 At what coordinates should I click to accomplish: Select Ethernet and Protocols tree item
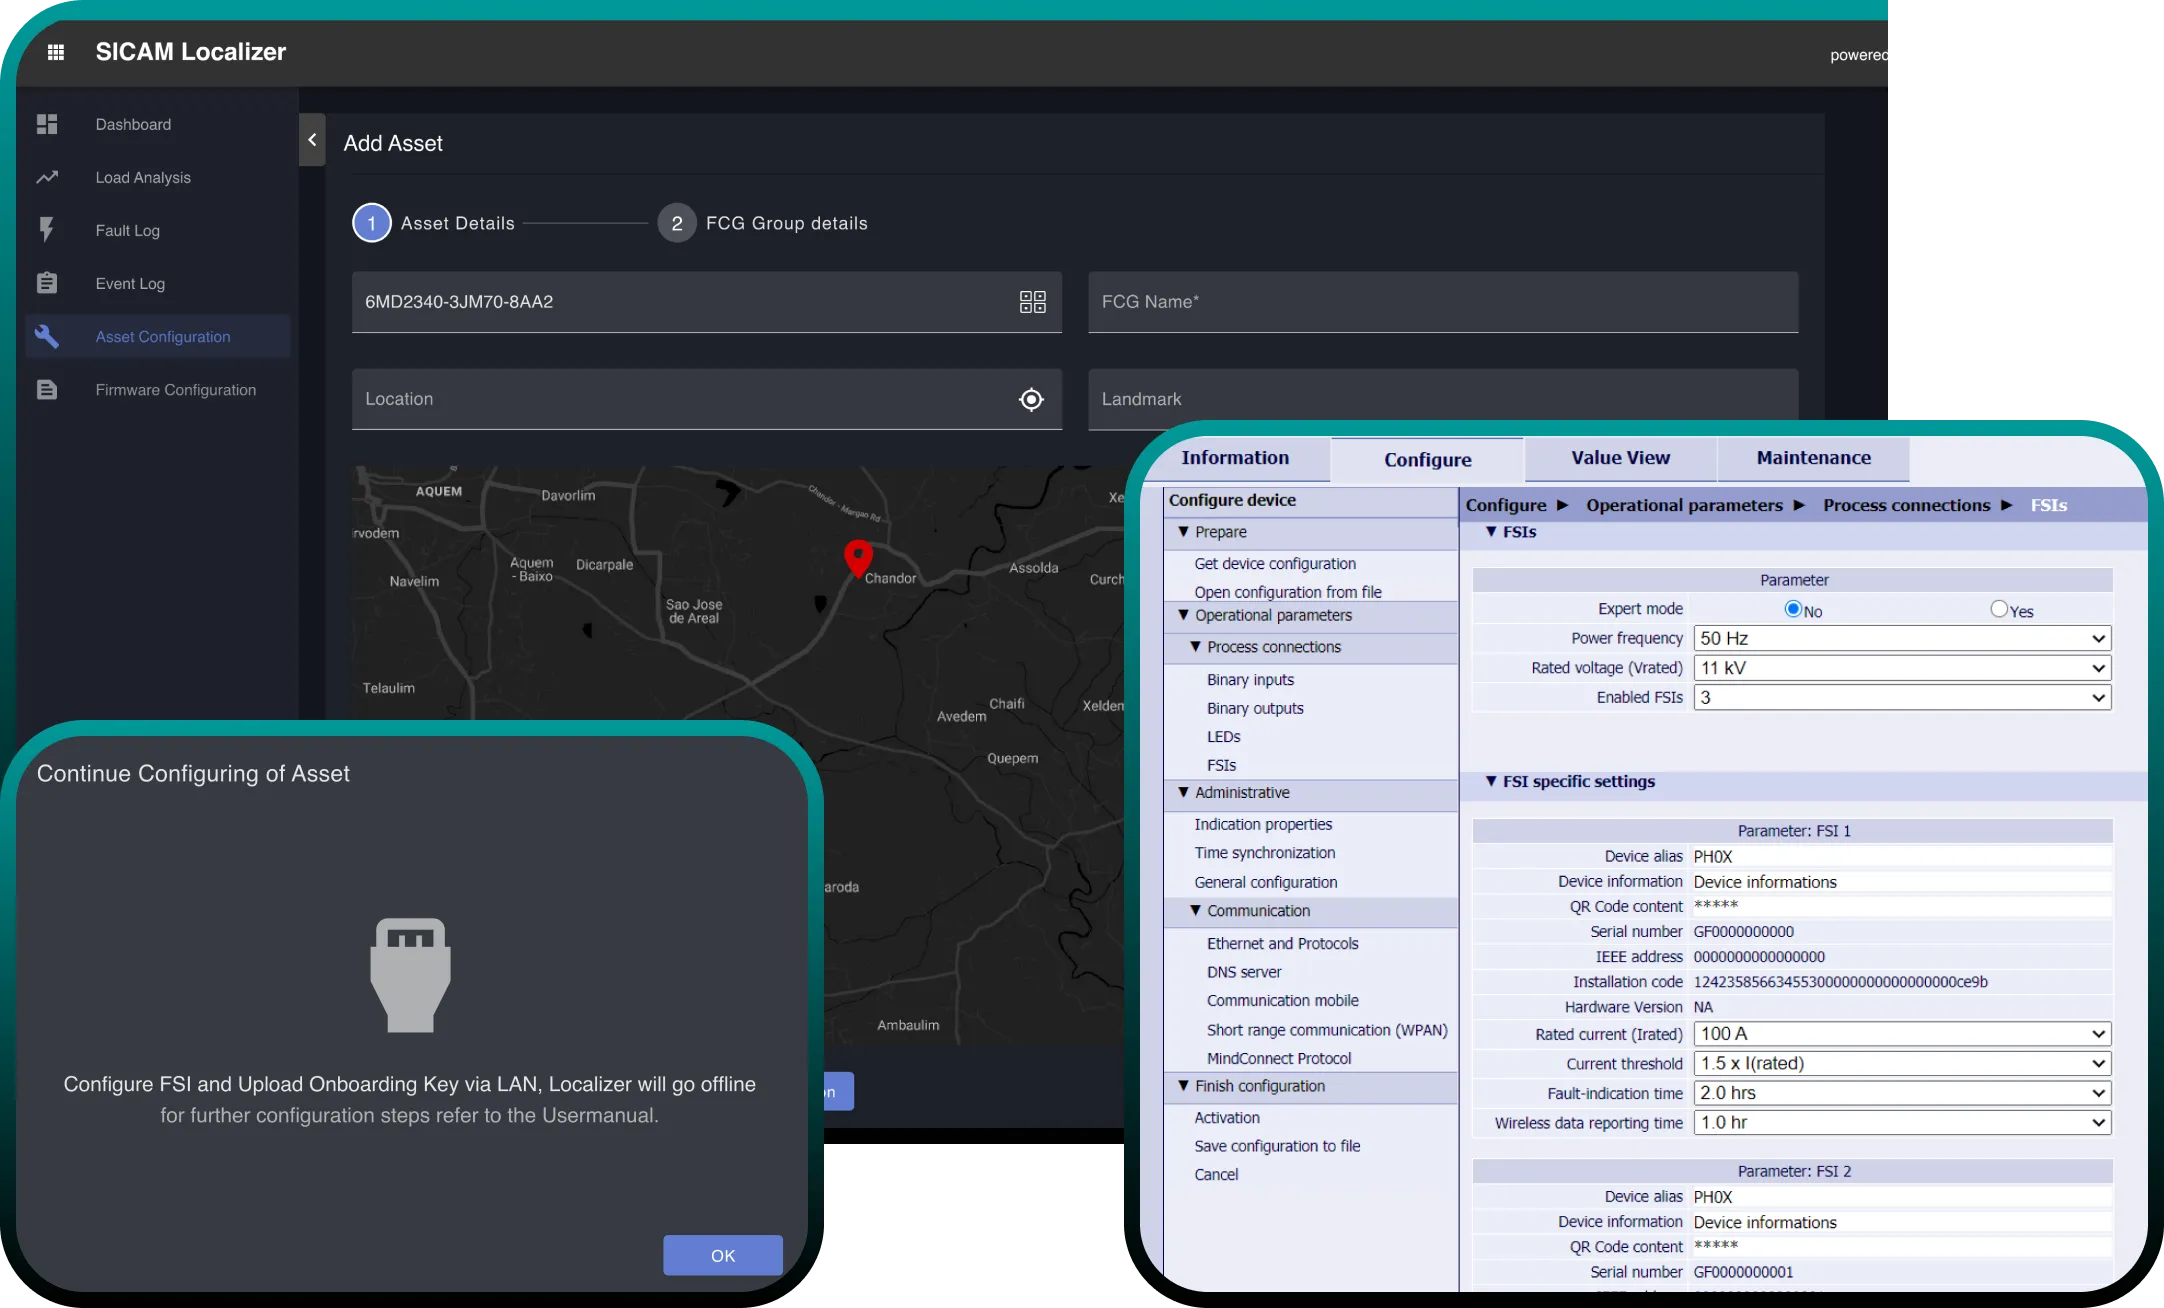pyautogui.click(x=1282, y=943)
